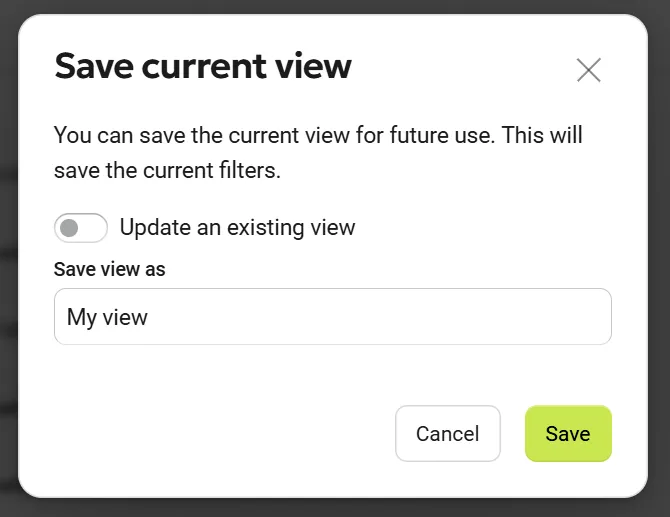Hit Save to store current filters
The height and width of the screenshot is (517, 670).
tap(568, 434)
